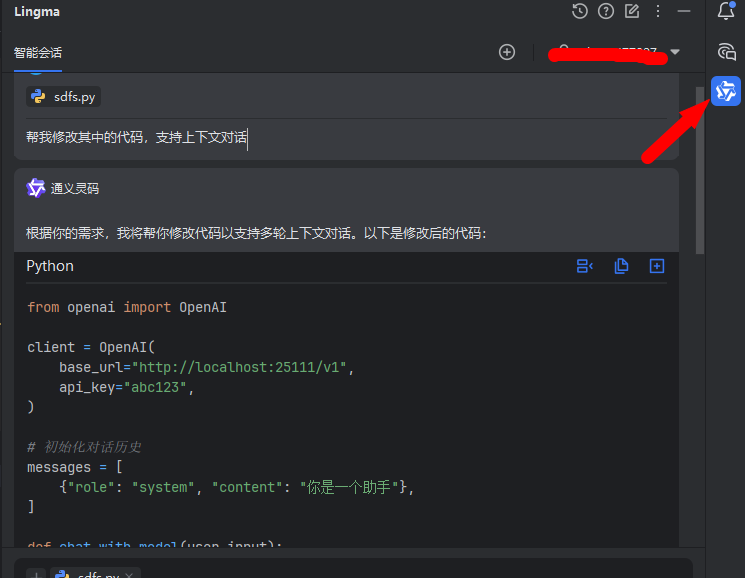Copy the Python code block
The height and width of the screenshot is (578, 745).
tap(621, 266)
